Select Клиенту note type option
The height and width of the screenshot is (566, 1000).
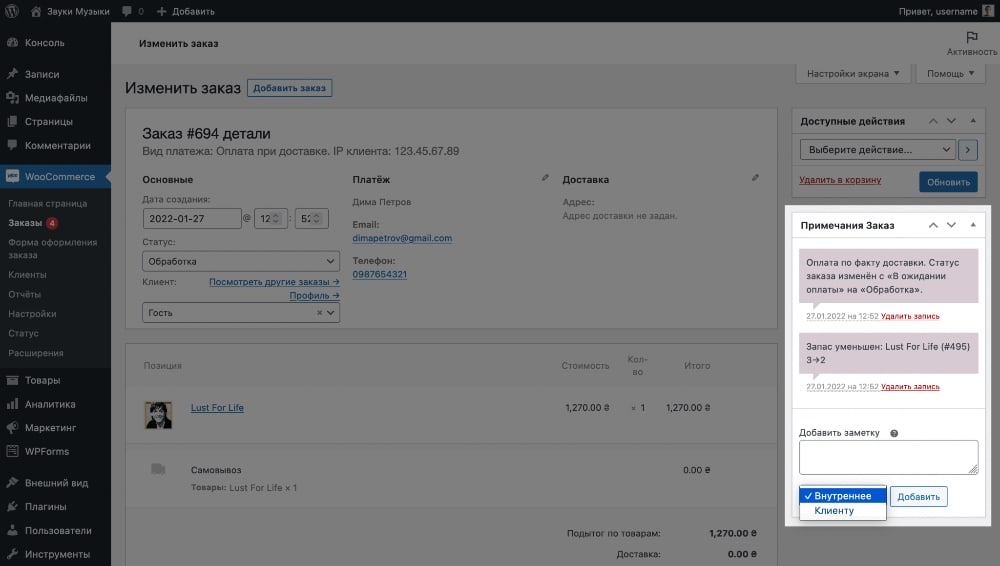(842, 510)
